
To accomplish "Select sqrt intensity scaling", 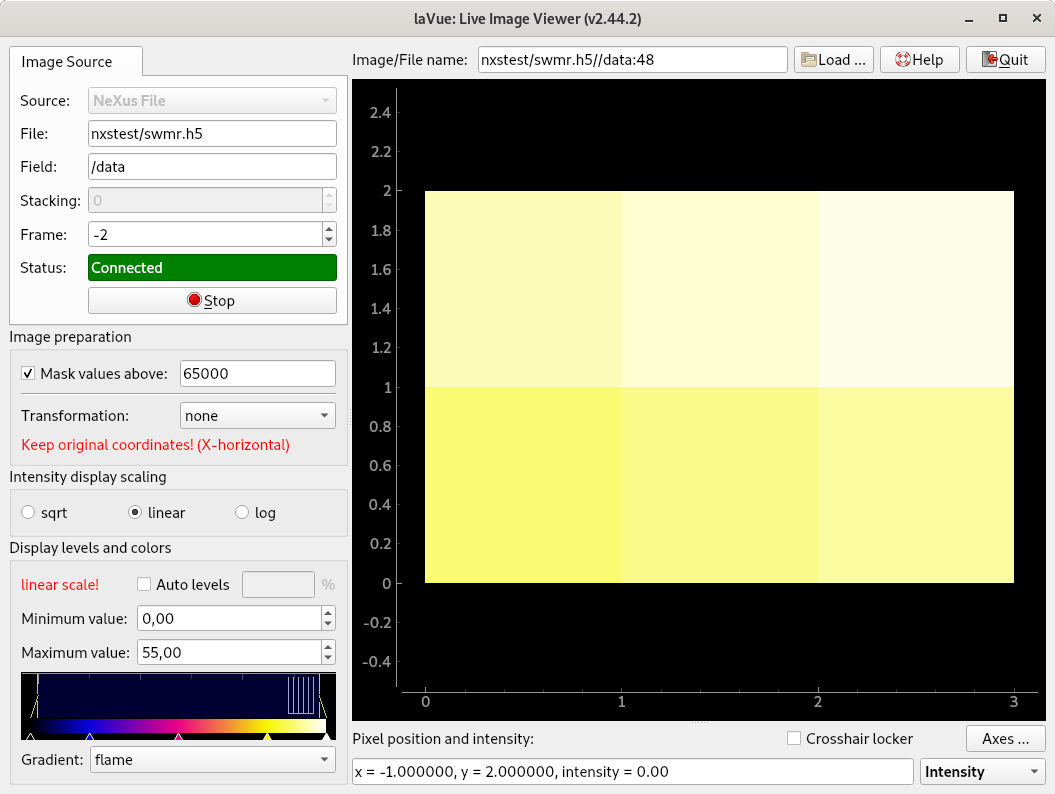I will [x=29, y=513].
